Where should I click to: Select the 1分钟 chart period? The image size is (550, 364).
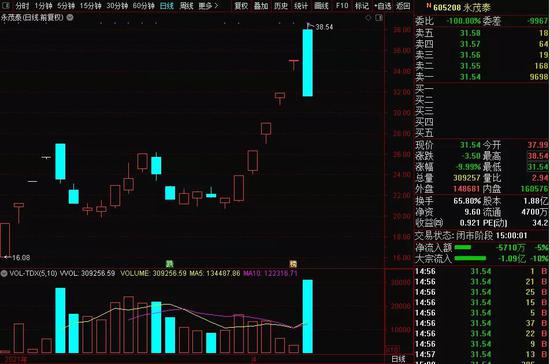(x=43, y=6)
